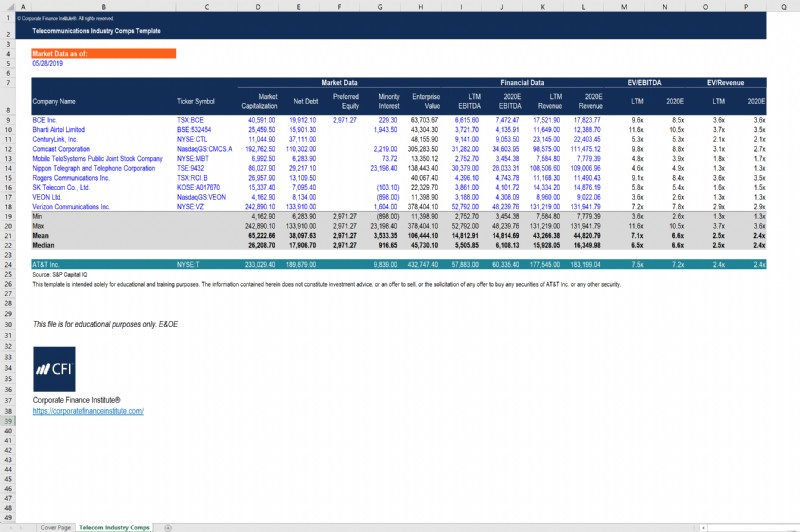
Task: Click the CFI logo image
Action: point(54,369)
